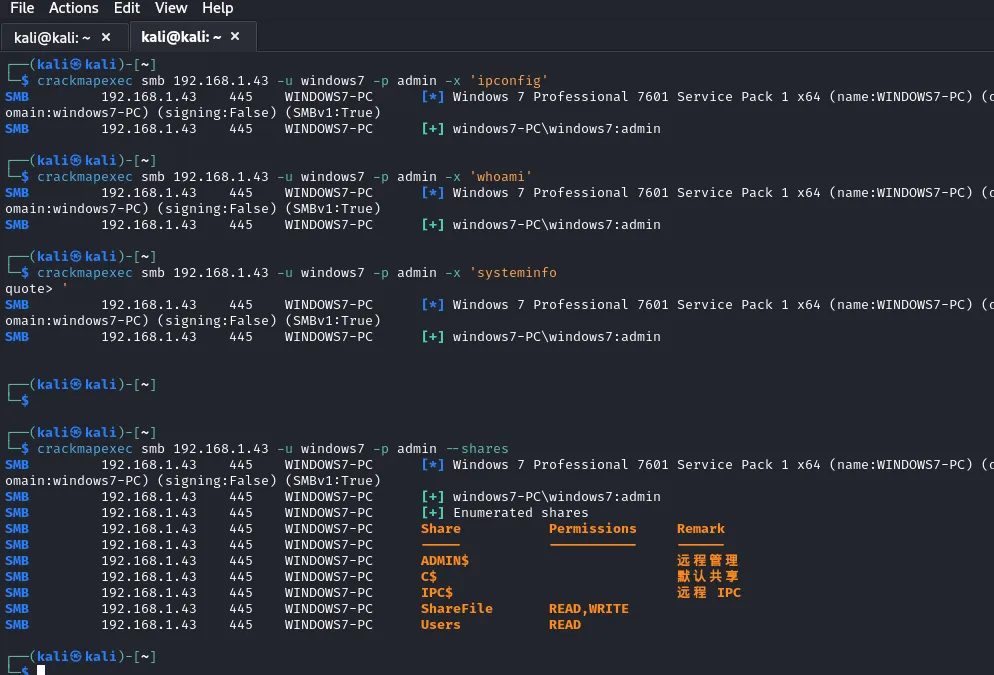994x675 pixels.
Task: Click windows7-PC\windows7:admin under the systeminfo command
Action: point(557,337)
